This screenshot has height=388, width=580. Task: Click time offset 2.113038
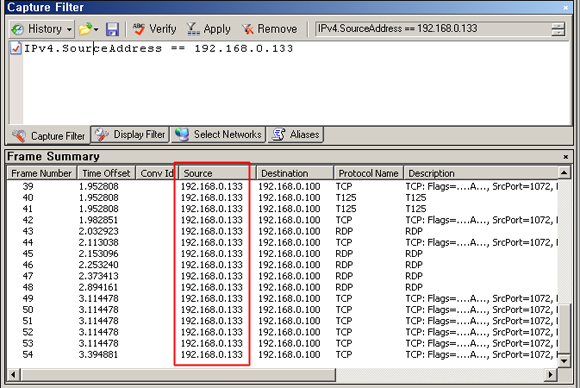pyautogui.click(x=98, y=242)
